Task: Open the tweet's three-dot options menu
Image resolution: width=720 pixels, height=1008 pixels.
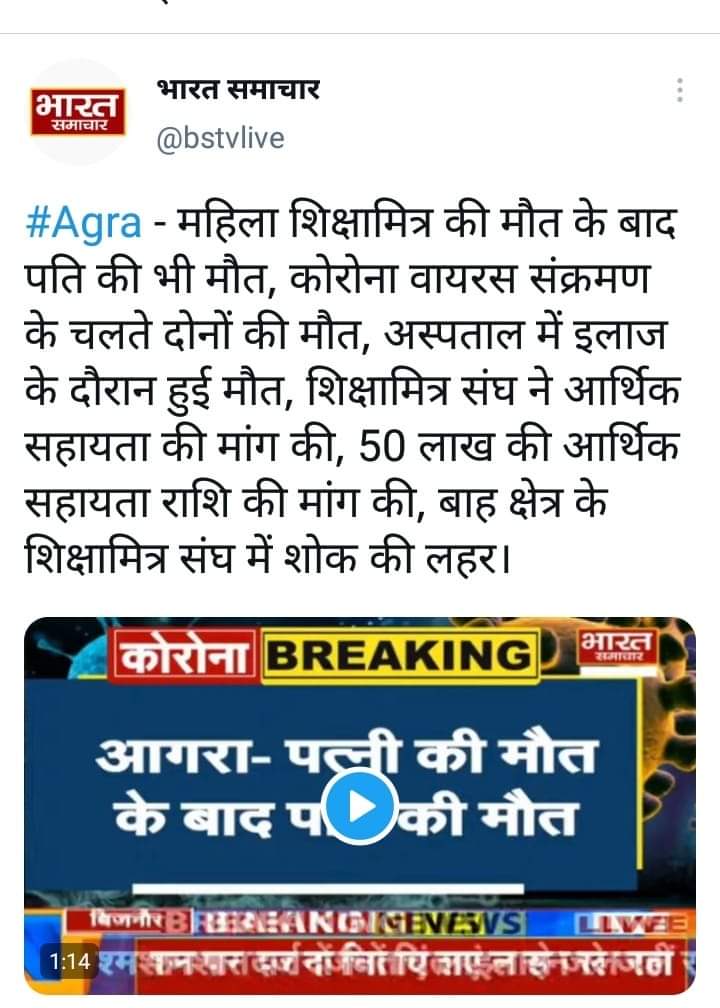Action: point(680,90)
